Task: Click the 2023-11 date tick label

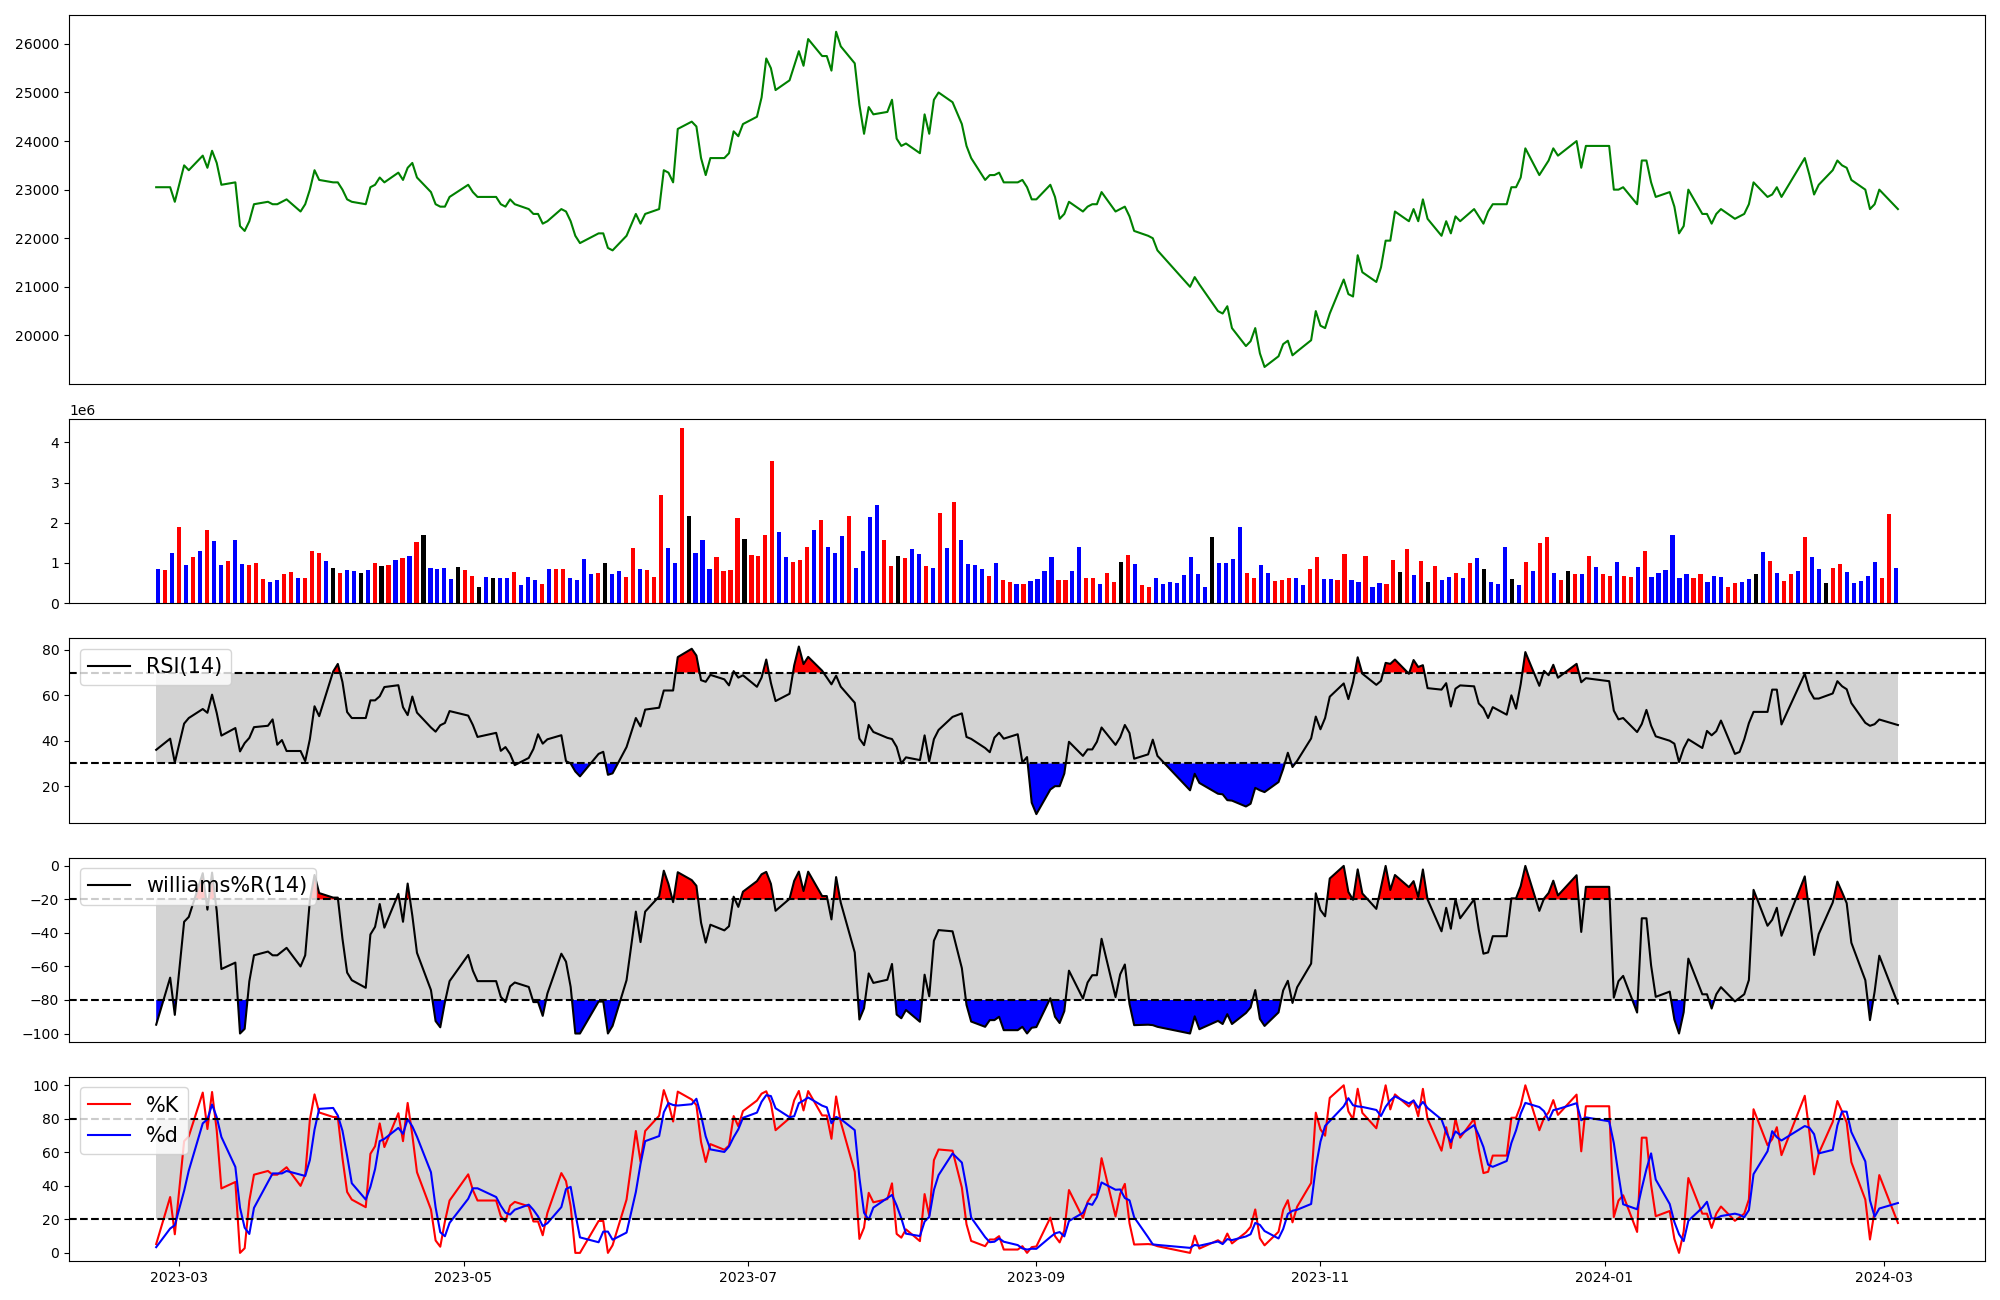Action: point(1320,1277)
